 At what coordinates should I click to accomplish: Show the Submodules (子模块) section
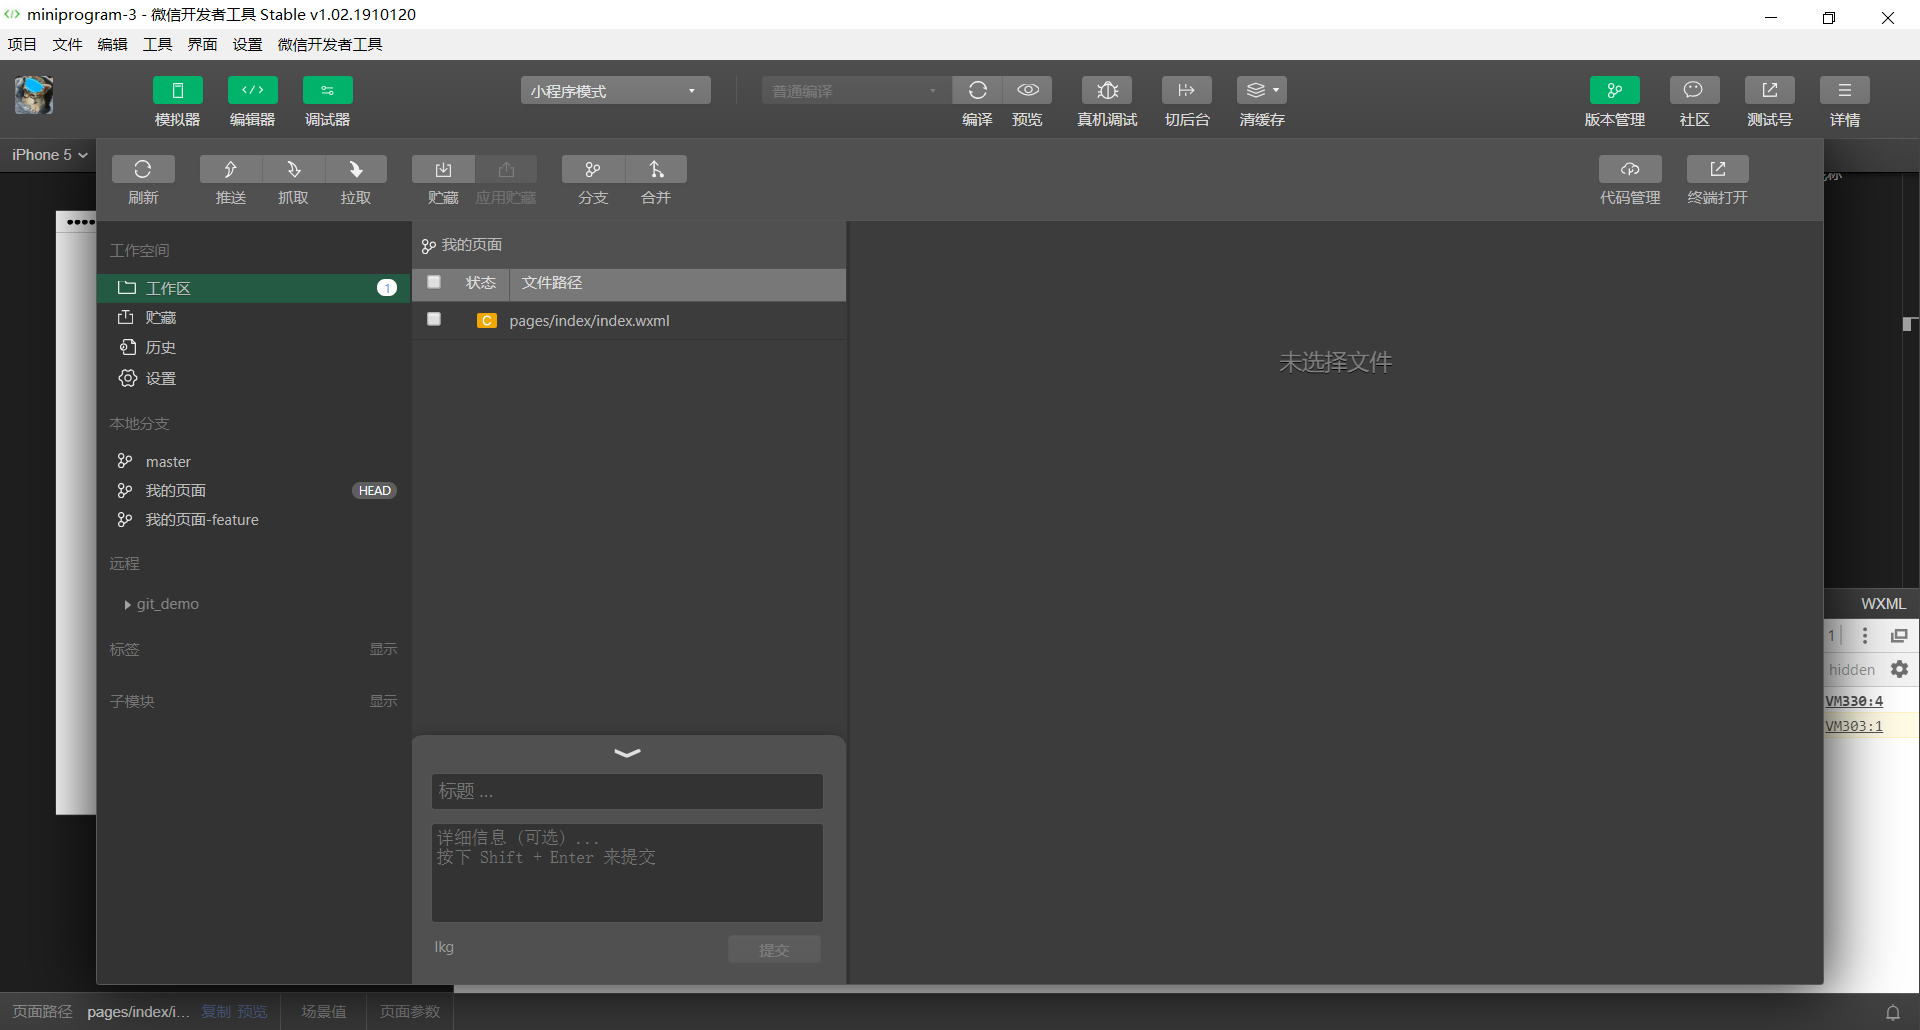coord(383,702)
